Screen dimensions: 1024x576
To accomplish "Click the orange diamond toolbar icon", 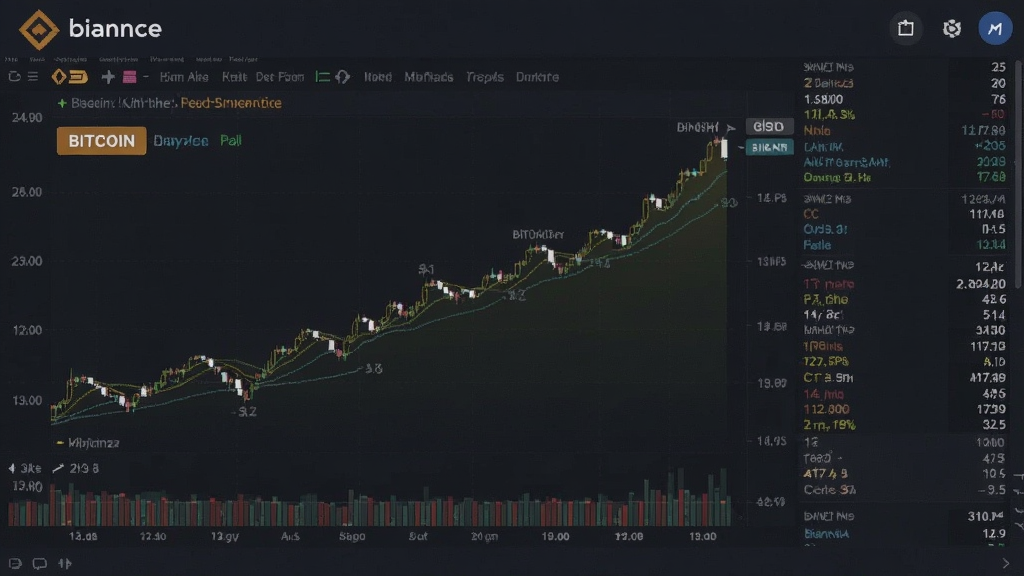I will tap(59, 77).
